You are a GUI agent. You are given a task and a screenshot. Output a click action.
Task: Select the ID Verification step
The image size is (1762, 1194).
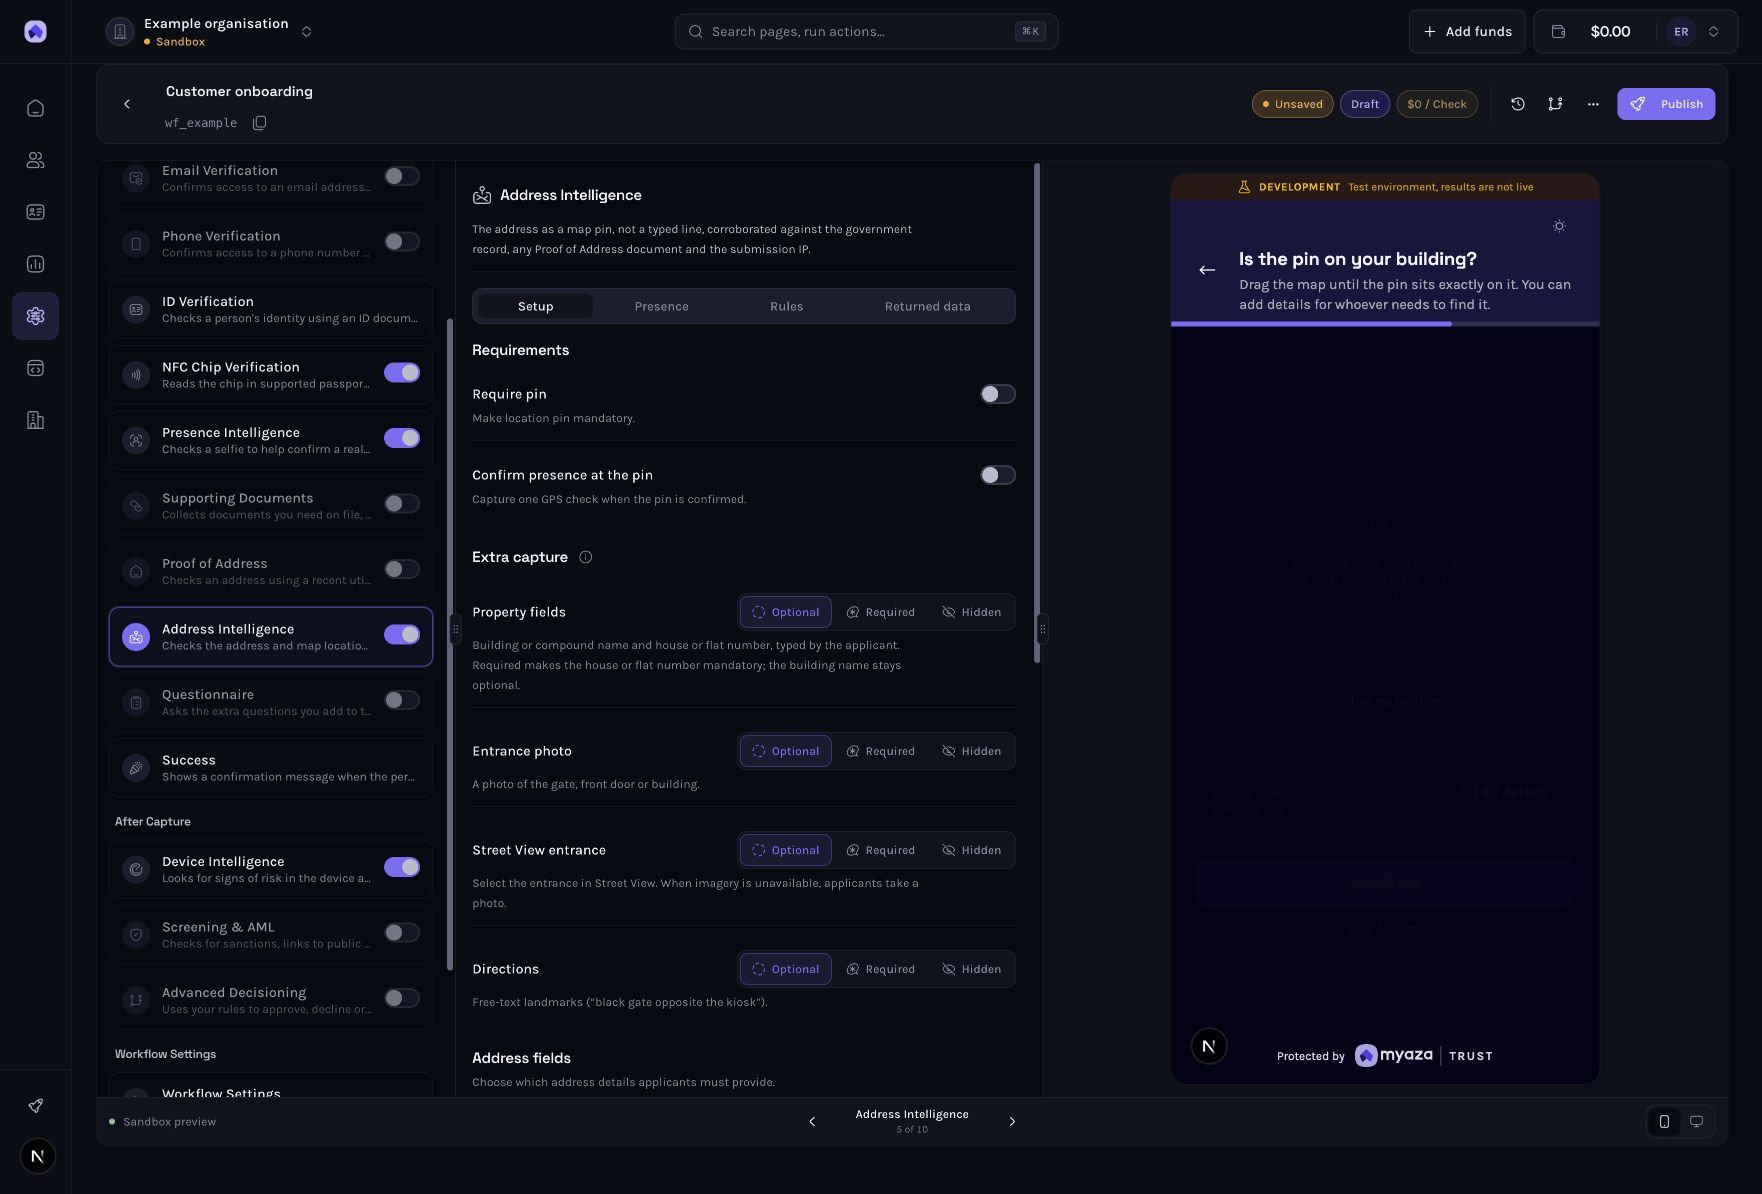(x=271, y=310)
